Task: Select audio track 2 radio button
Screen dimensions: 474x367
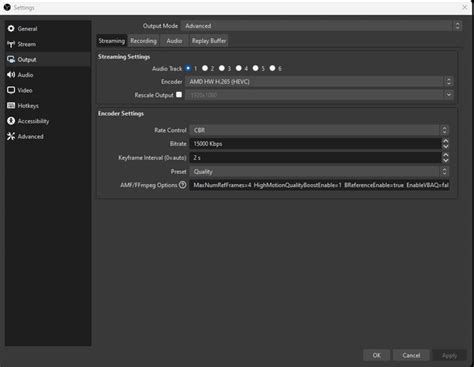Action: click(x=205, y=68)
